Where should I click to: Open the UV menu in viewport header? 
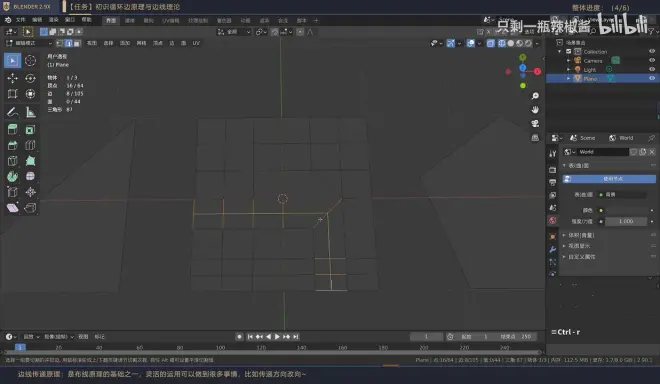196,43
